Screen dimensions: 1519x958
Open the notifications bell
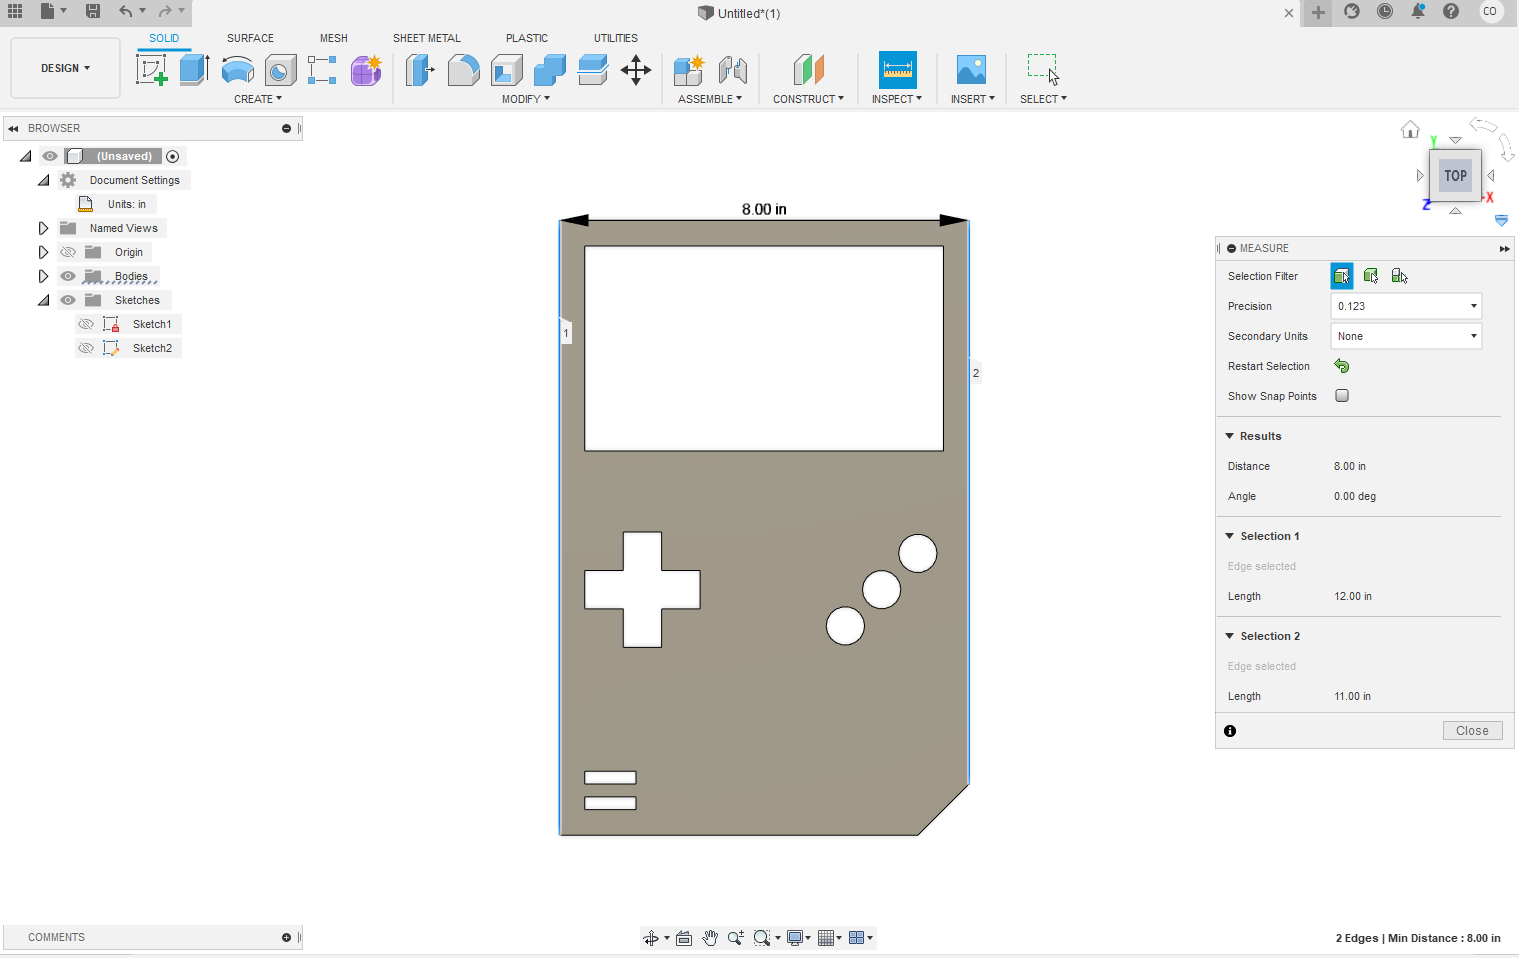click(1418, 11)
